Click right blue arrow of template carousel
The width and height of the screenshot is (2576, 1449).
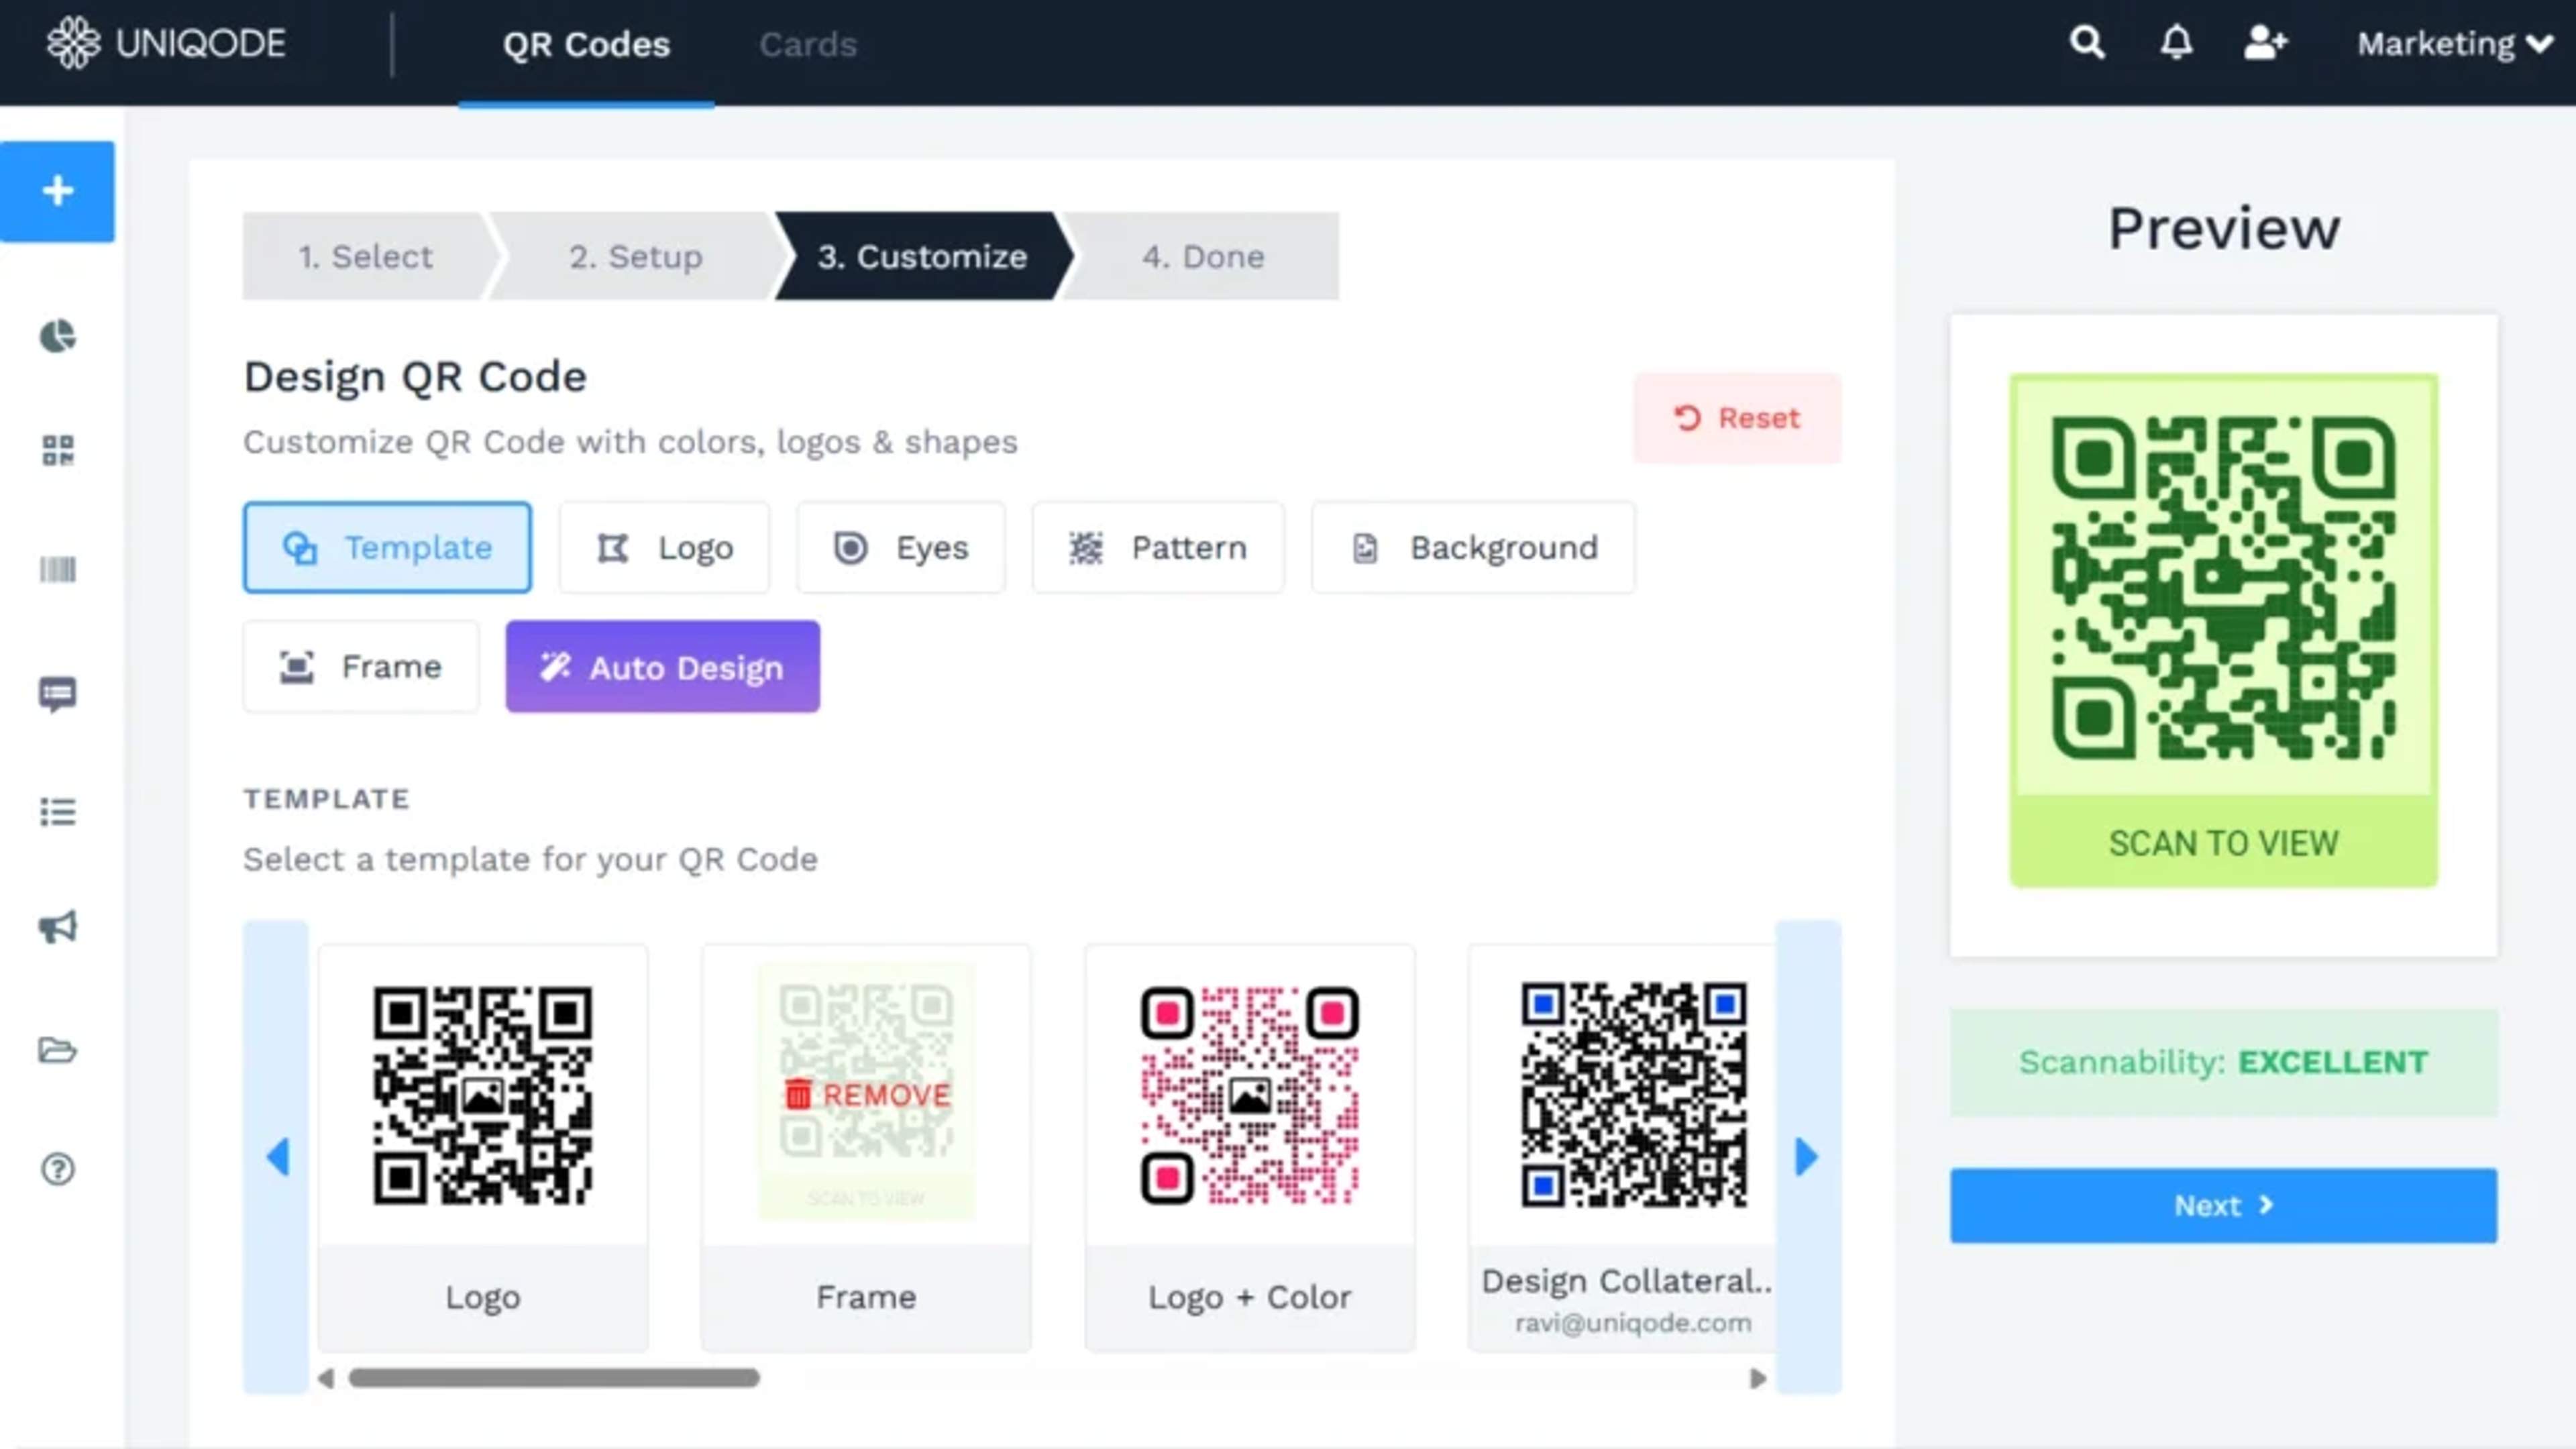[1808, 1157]
